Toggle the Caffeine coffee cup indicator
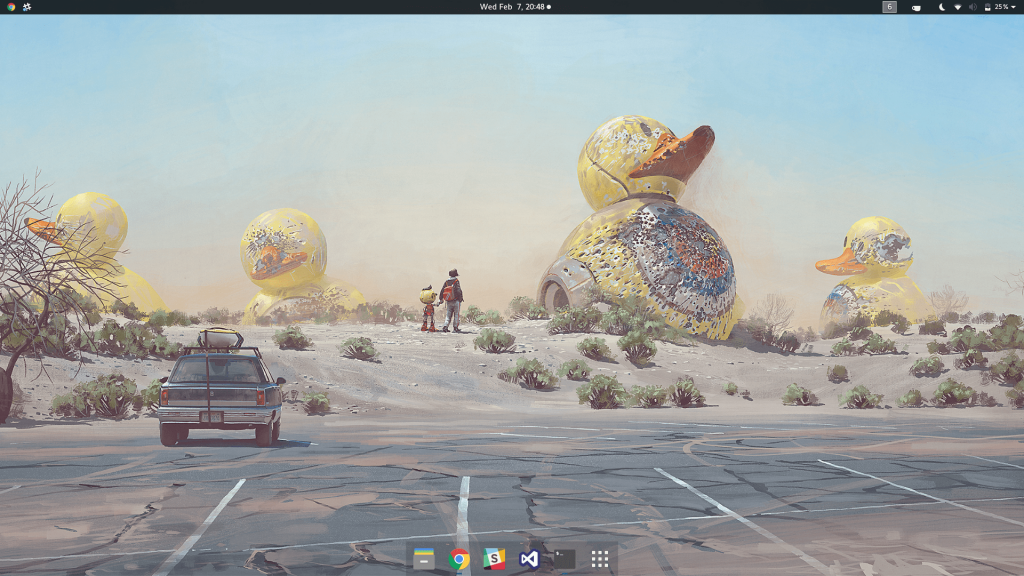The height and width of the screenshot is (576, 1024). (x=916, y=7)
